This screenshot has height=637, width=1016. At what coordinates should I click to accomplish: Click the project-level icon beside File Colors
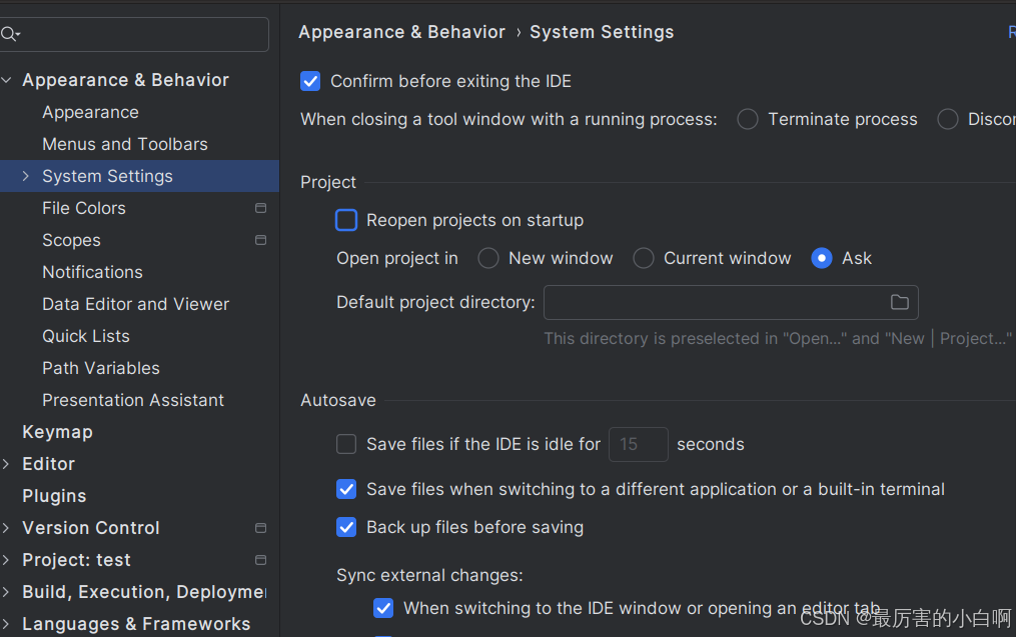pos(261,208)
